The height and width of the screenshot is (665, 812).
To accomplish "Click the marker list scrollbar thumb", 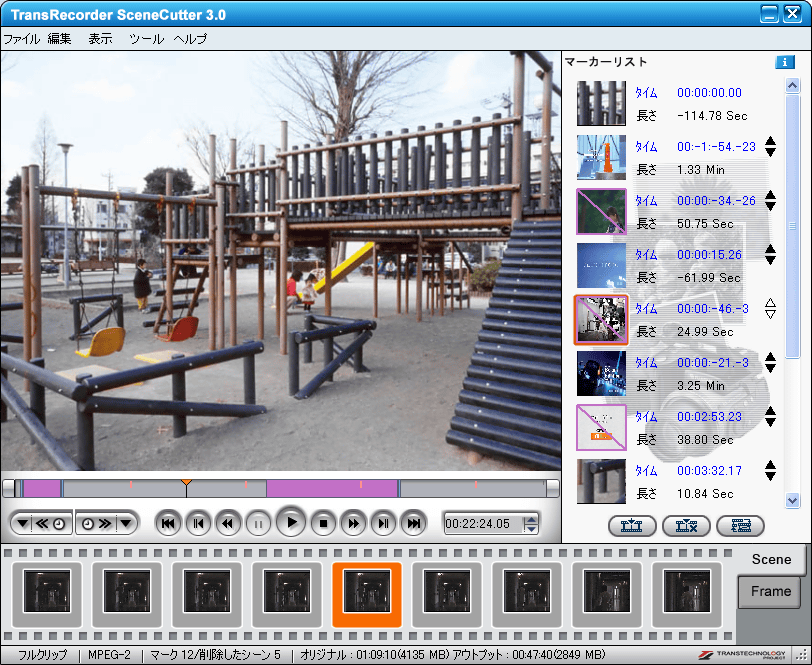I will (792, 226).
